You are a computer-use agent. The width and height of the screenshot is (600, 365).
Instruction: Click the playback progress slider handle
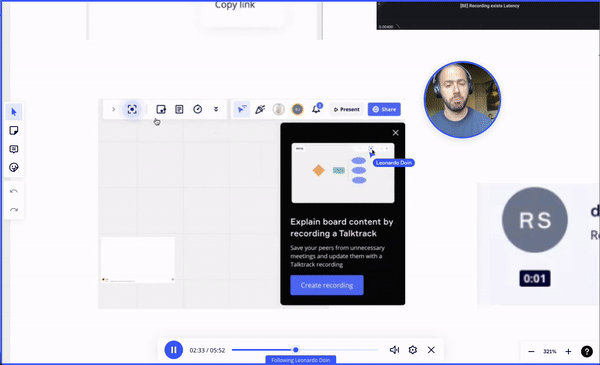click(295, 350)
